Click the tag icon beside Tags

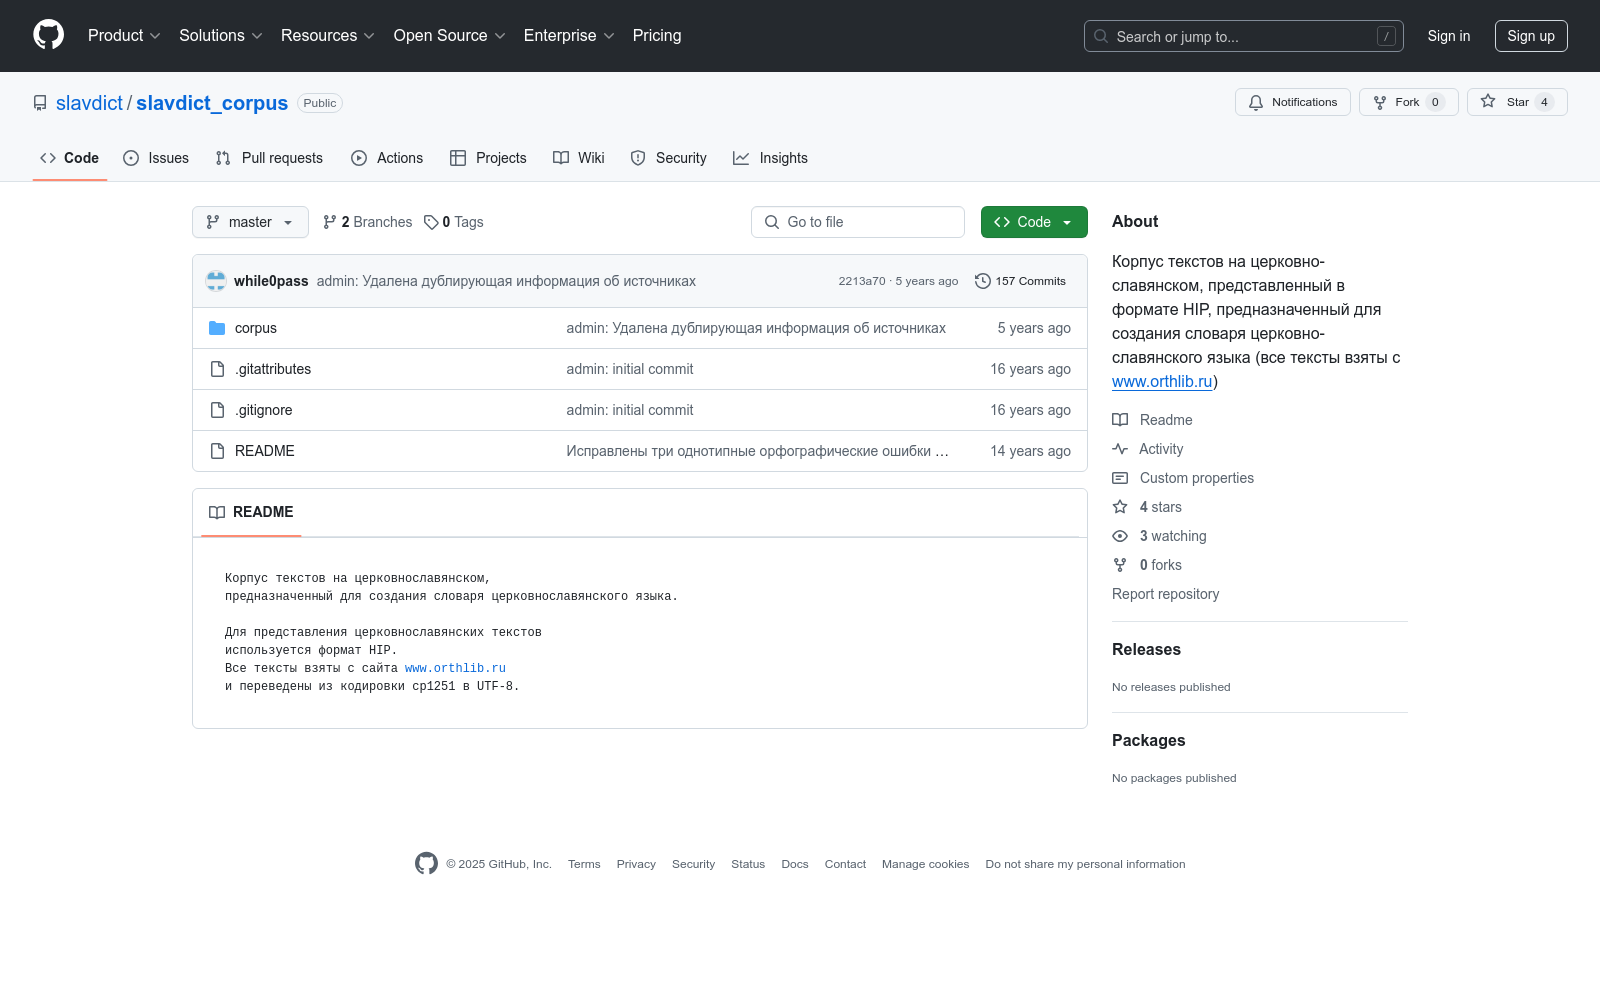pos(431,222)
